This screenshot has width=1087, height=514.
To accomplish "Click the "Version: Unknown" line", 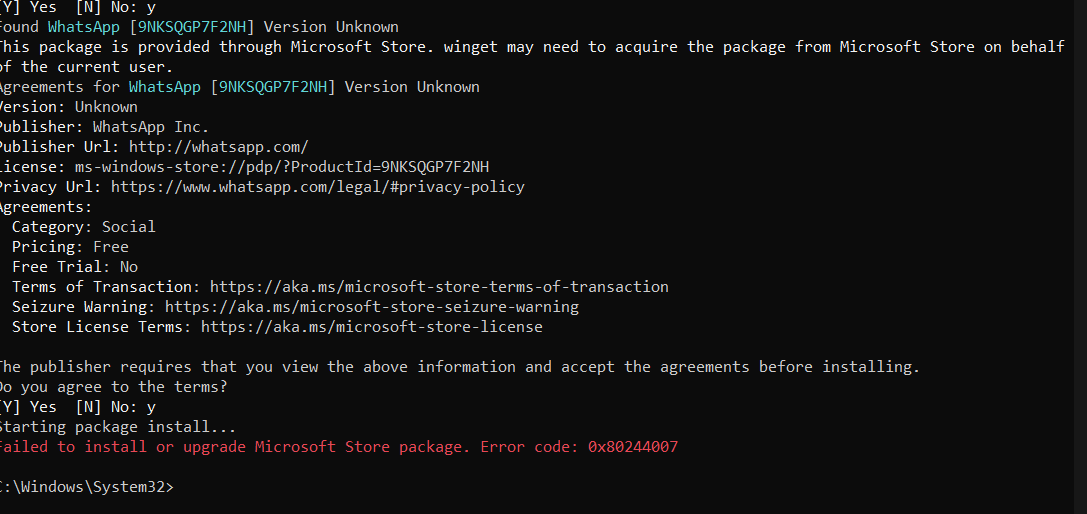I will click(68, 107).
